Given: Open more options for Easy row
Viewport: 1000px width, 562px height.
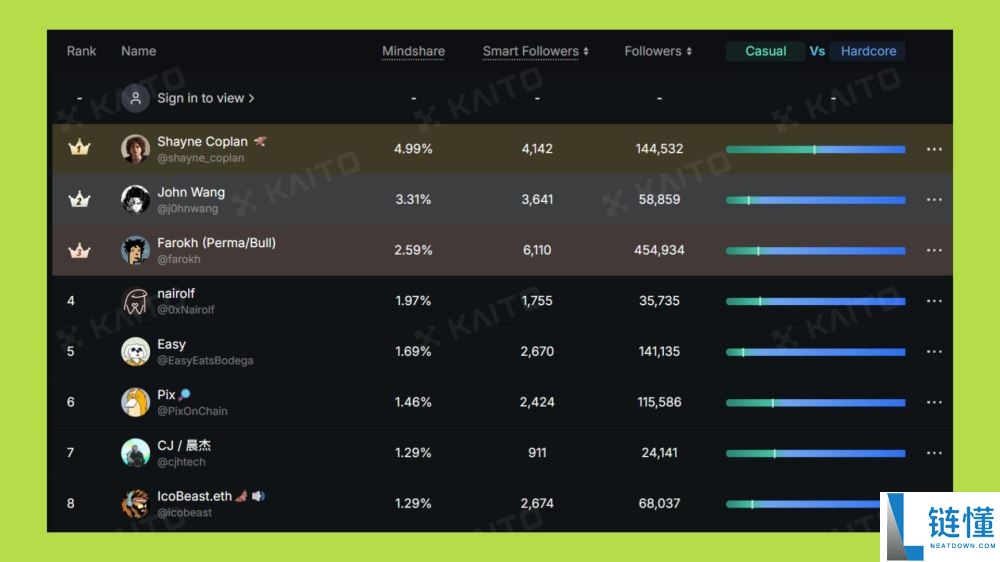Looking at the screenshot, I should click(934, 351).
